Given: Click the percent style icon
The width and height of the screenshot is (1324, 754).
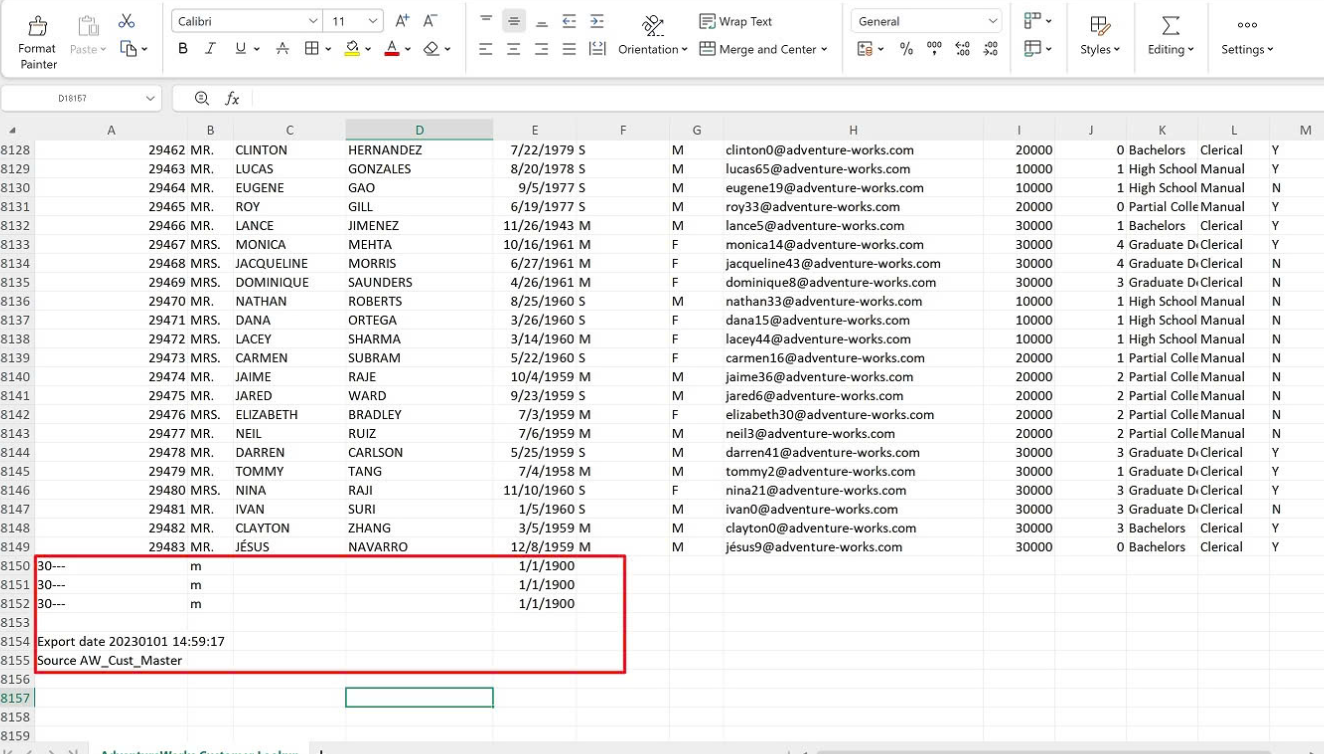Looking at the screenshot, I should coord(906,49).
